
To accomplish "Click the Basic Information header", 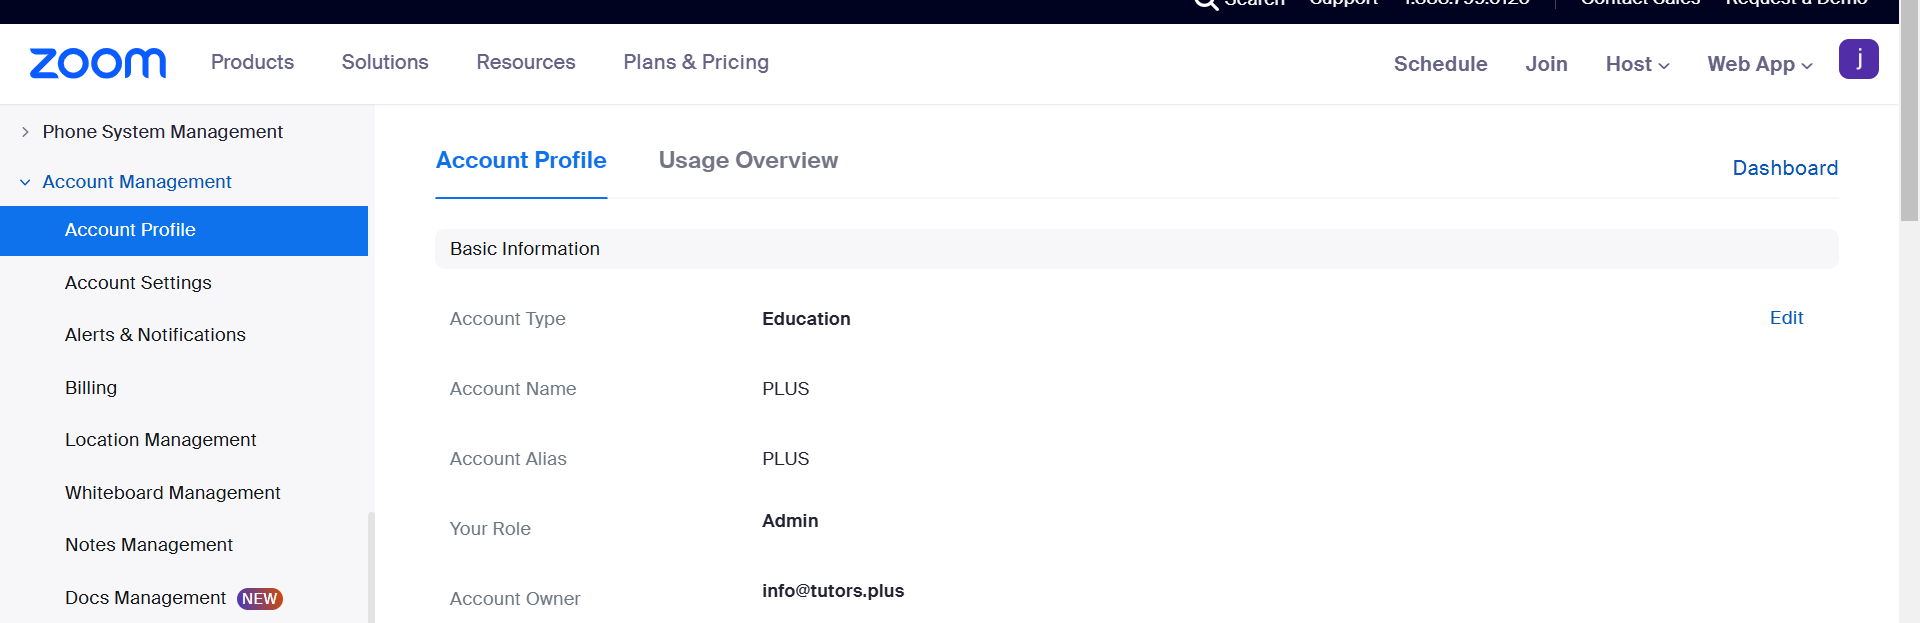I will click(x=1136, y=249).
